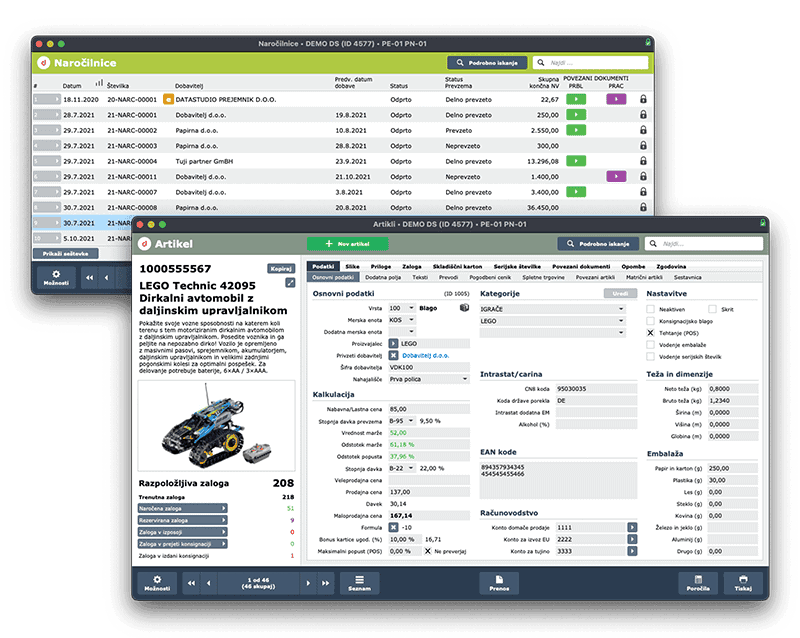Screen dimensions: 800x638
Task: Open the Poročila reports icon
Action: click(698, 582)
